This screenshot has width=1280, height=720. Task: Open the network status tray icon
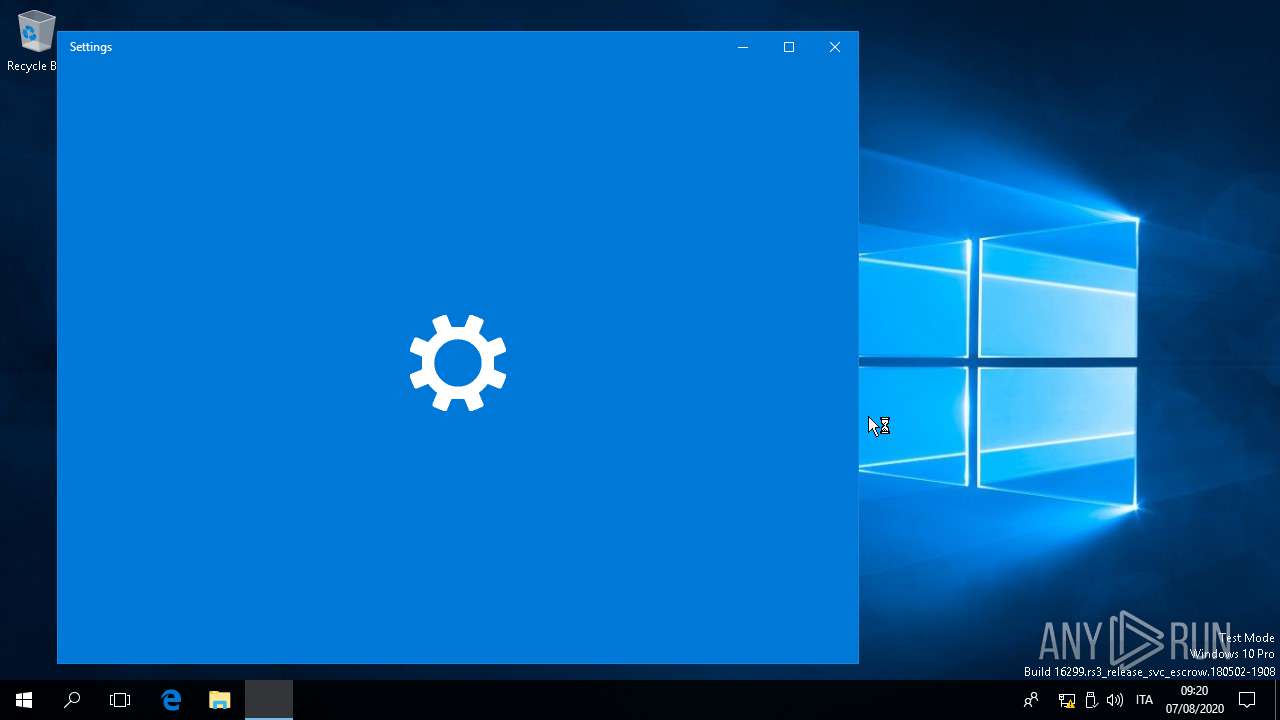(x=1067, y=700)
